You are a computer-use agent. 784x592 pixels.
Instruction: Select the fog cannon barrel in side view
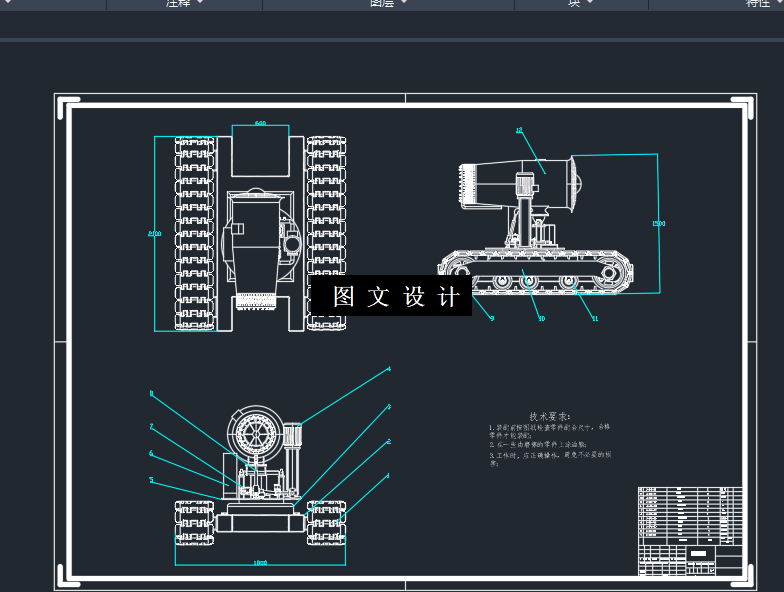[520, 182]
